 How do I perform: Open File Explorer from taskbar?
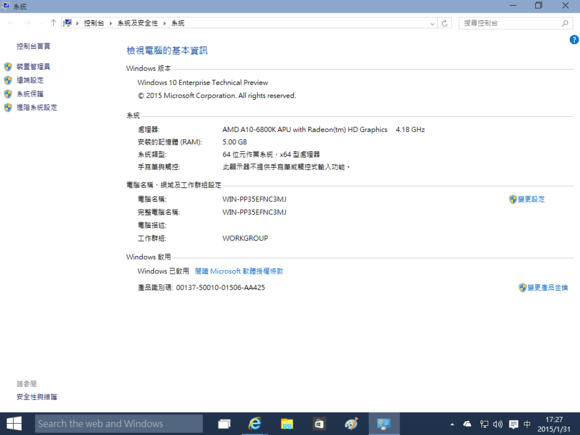coord(287,424)
